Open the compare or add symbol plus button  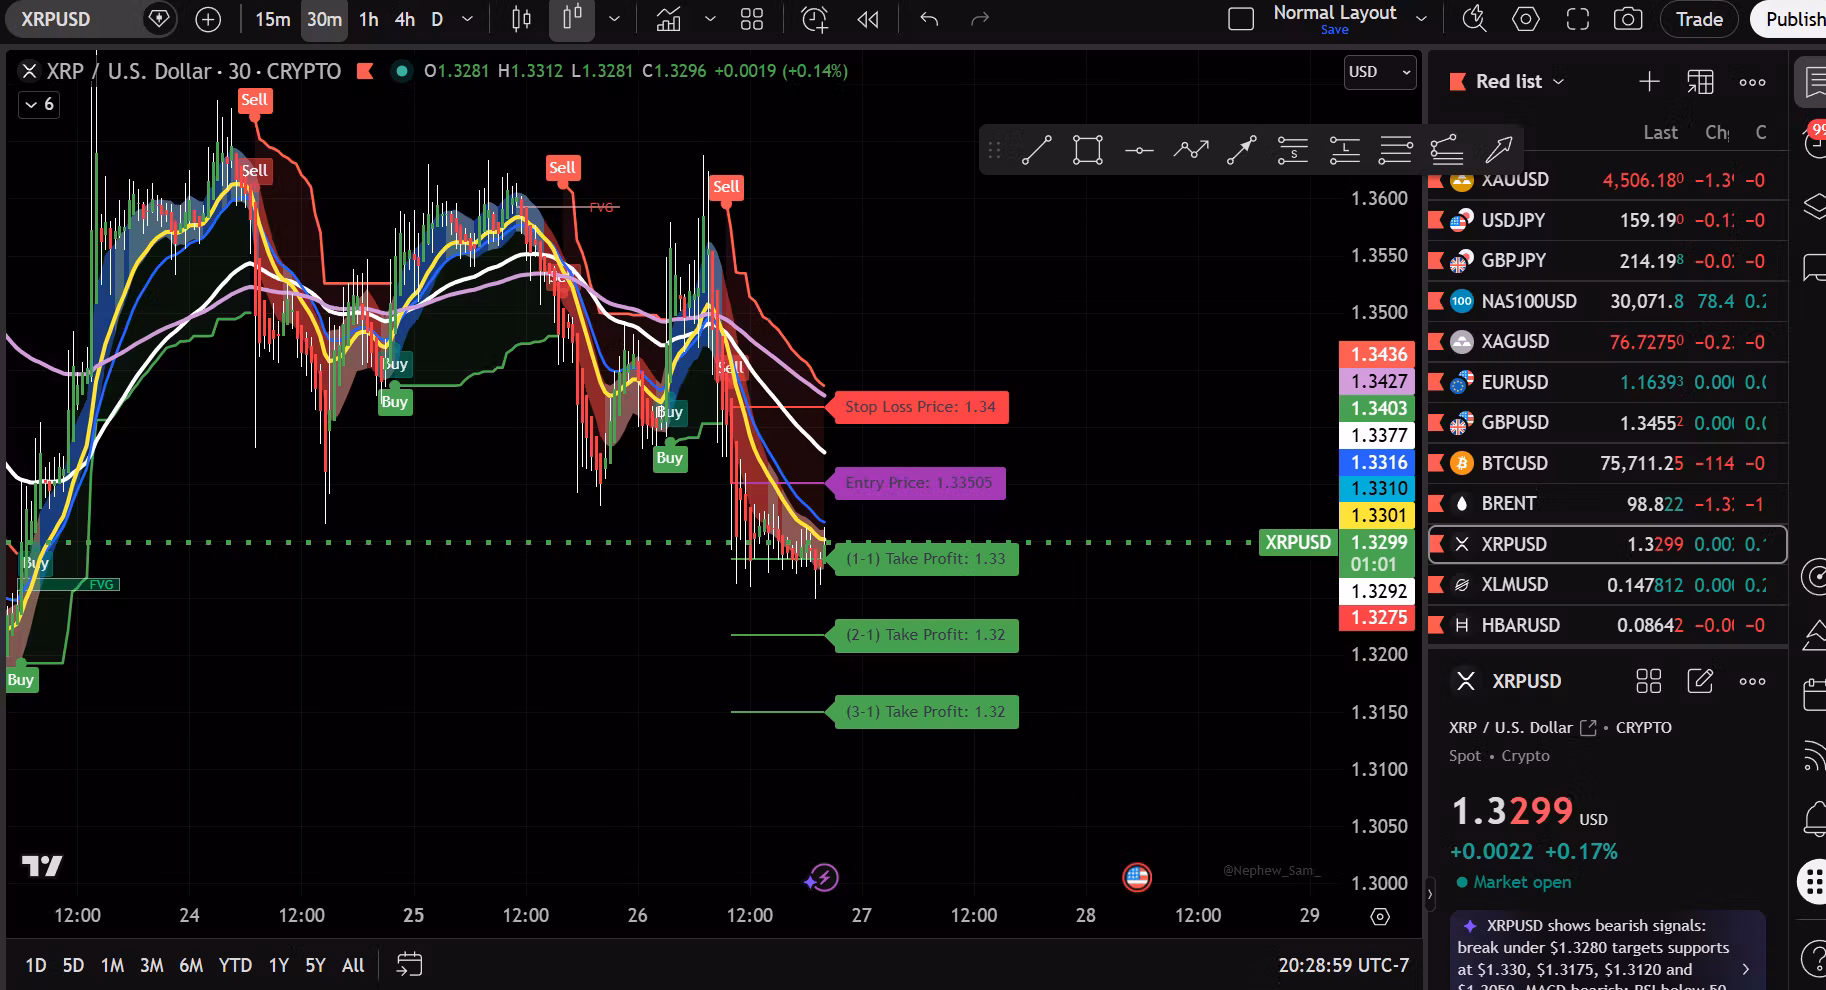208,19
